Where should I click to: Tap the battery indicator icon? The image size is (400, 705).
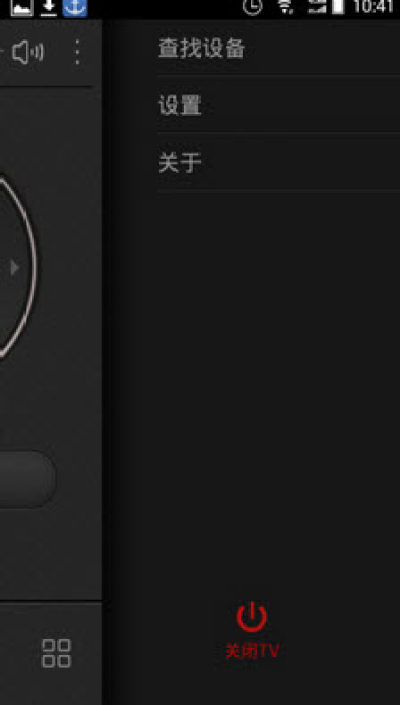point(338,7)
